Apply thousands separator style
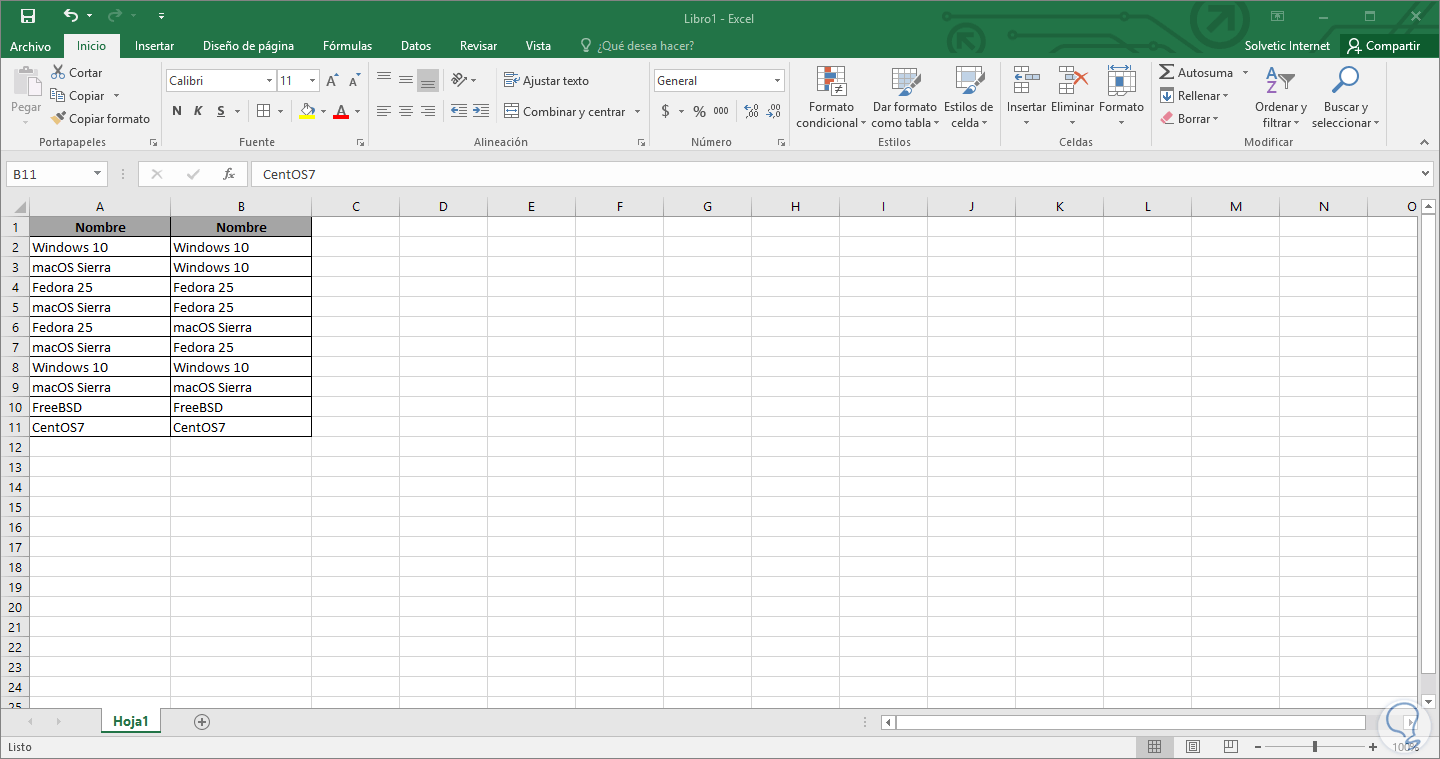This screenshot has width=1440, height=759. pyautogui.click(x=722, y=111)
